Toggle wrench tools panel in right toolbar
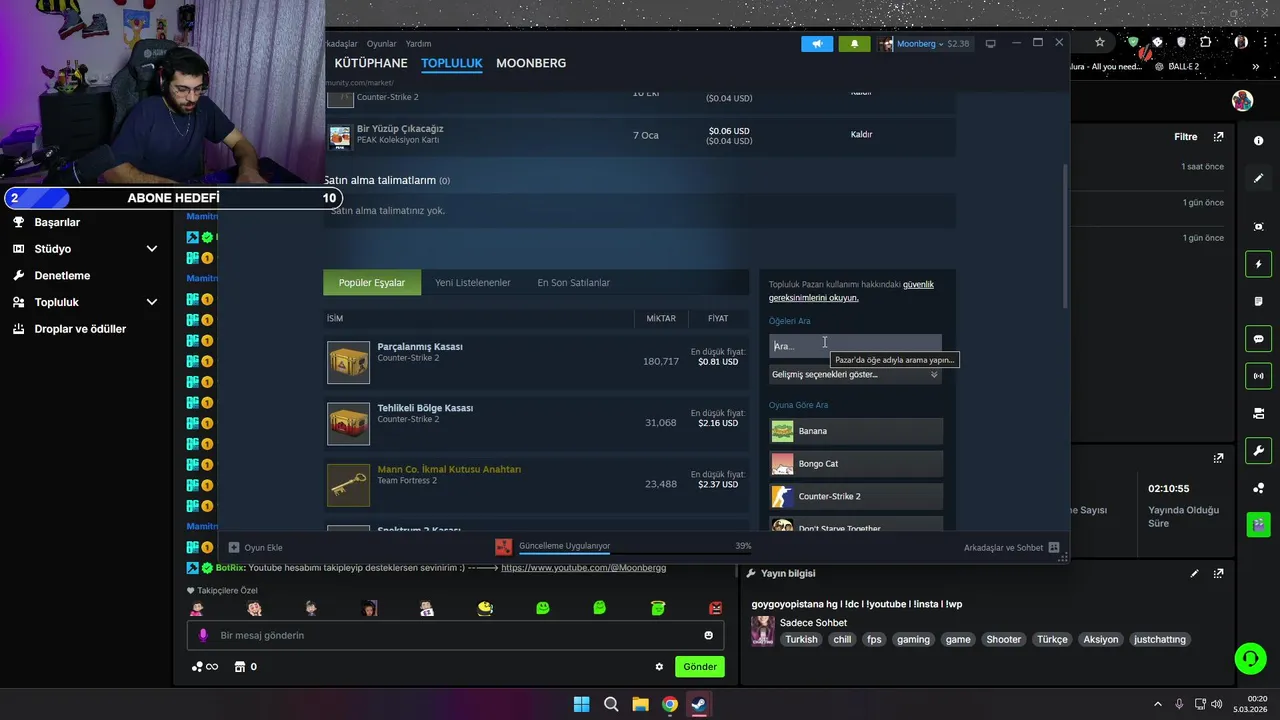This screenshot has height=720, width=1280. [1258, 451]
